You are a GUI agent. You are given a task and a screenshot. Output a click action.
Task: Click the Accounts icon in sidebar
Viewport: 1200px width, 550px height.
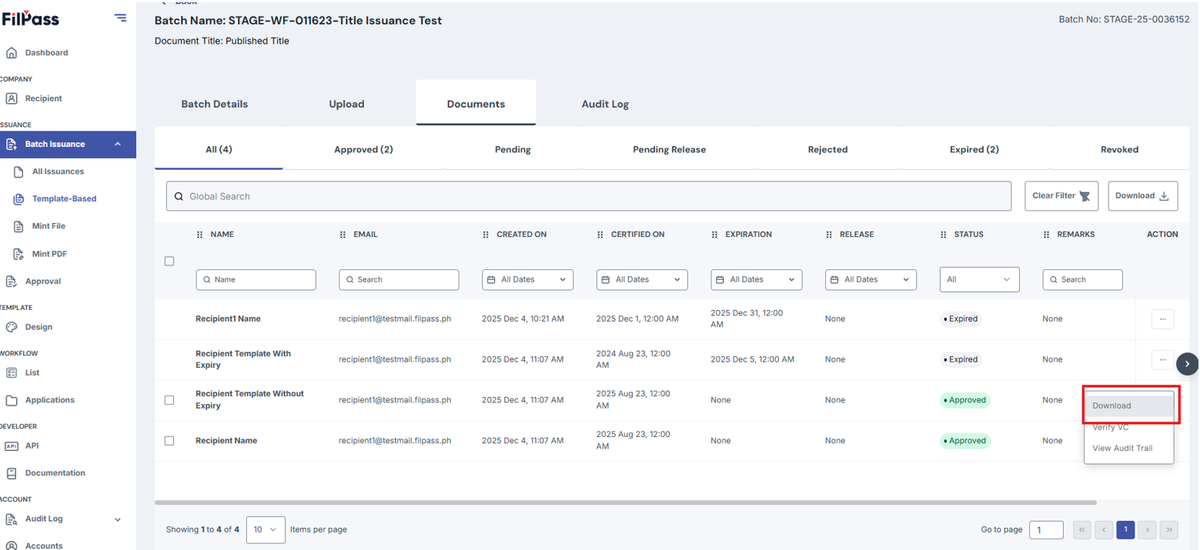point(11,545)
